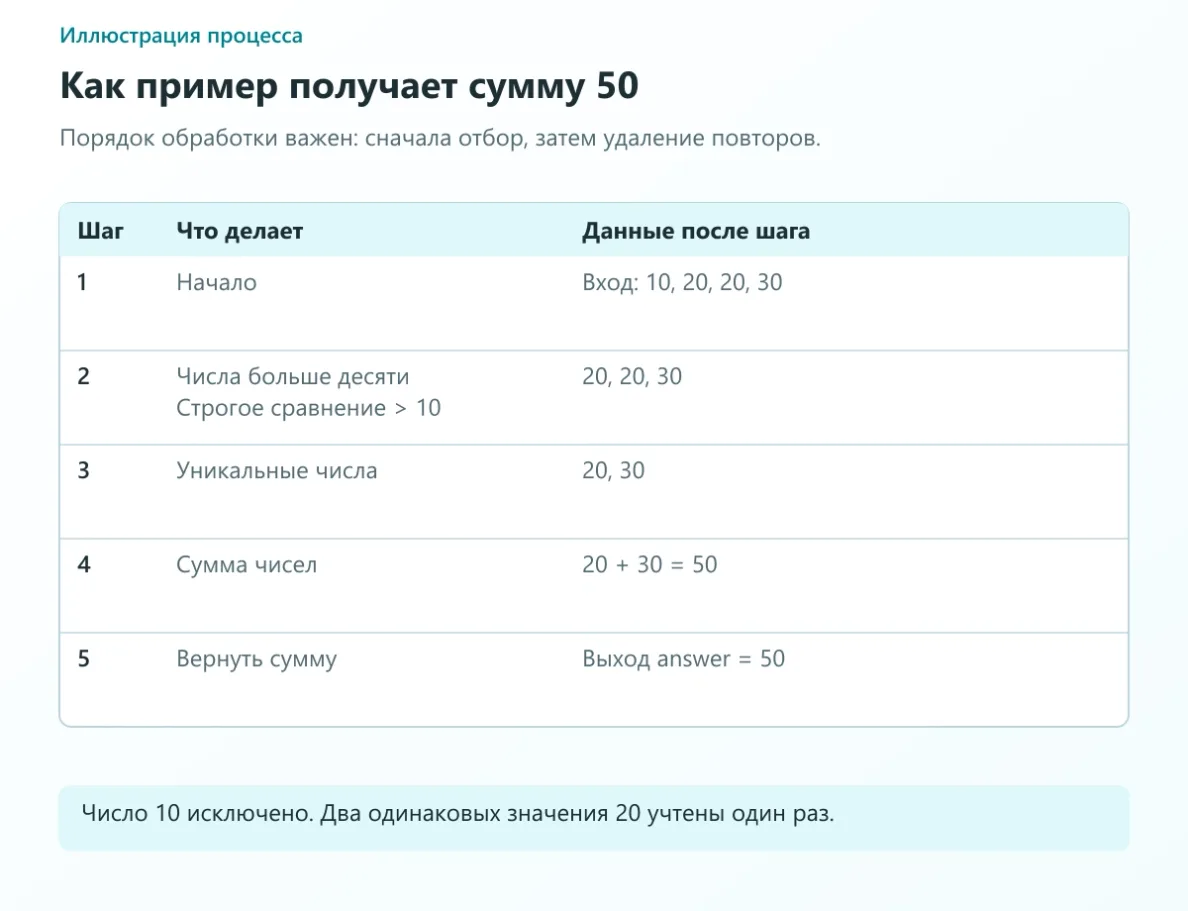This screenshot has height=911, width=1188.
Task: Click the 'Данные после шага' column header
Action: pos(696,231)
